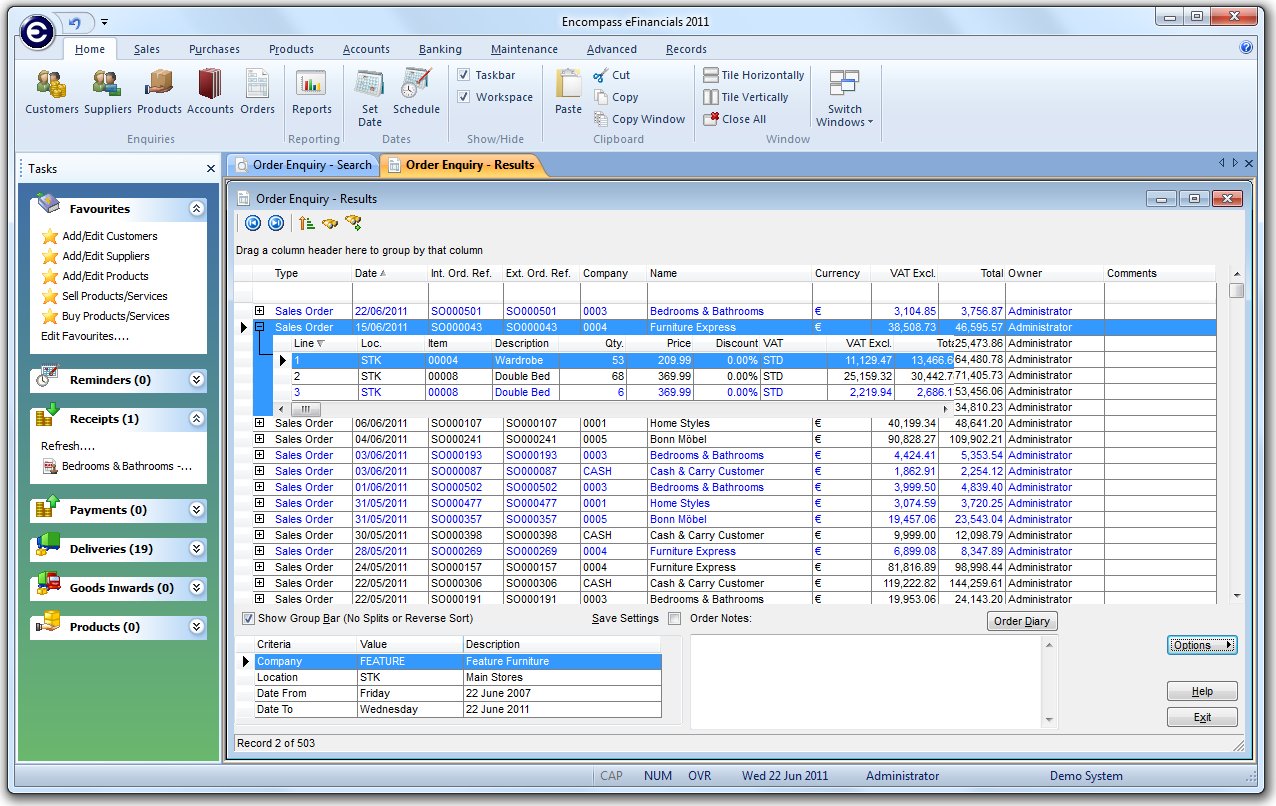Click the Company column header
1276x806 pixels.
tap(613, 273)
